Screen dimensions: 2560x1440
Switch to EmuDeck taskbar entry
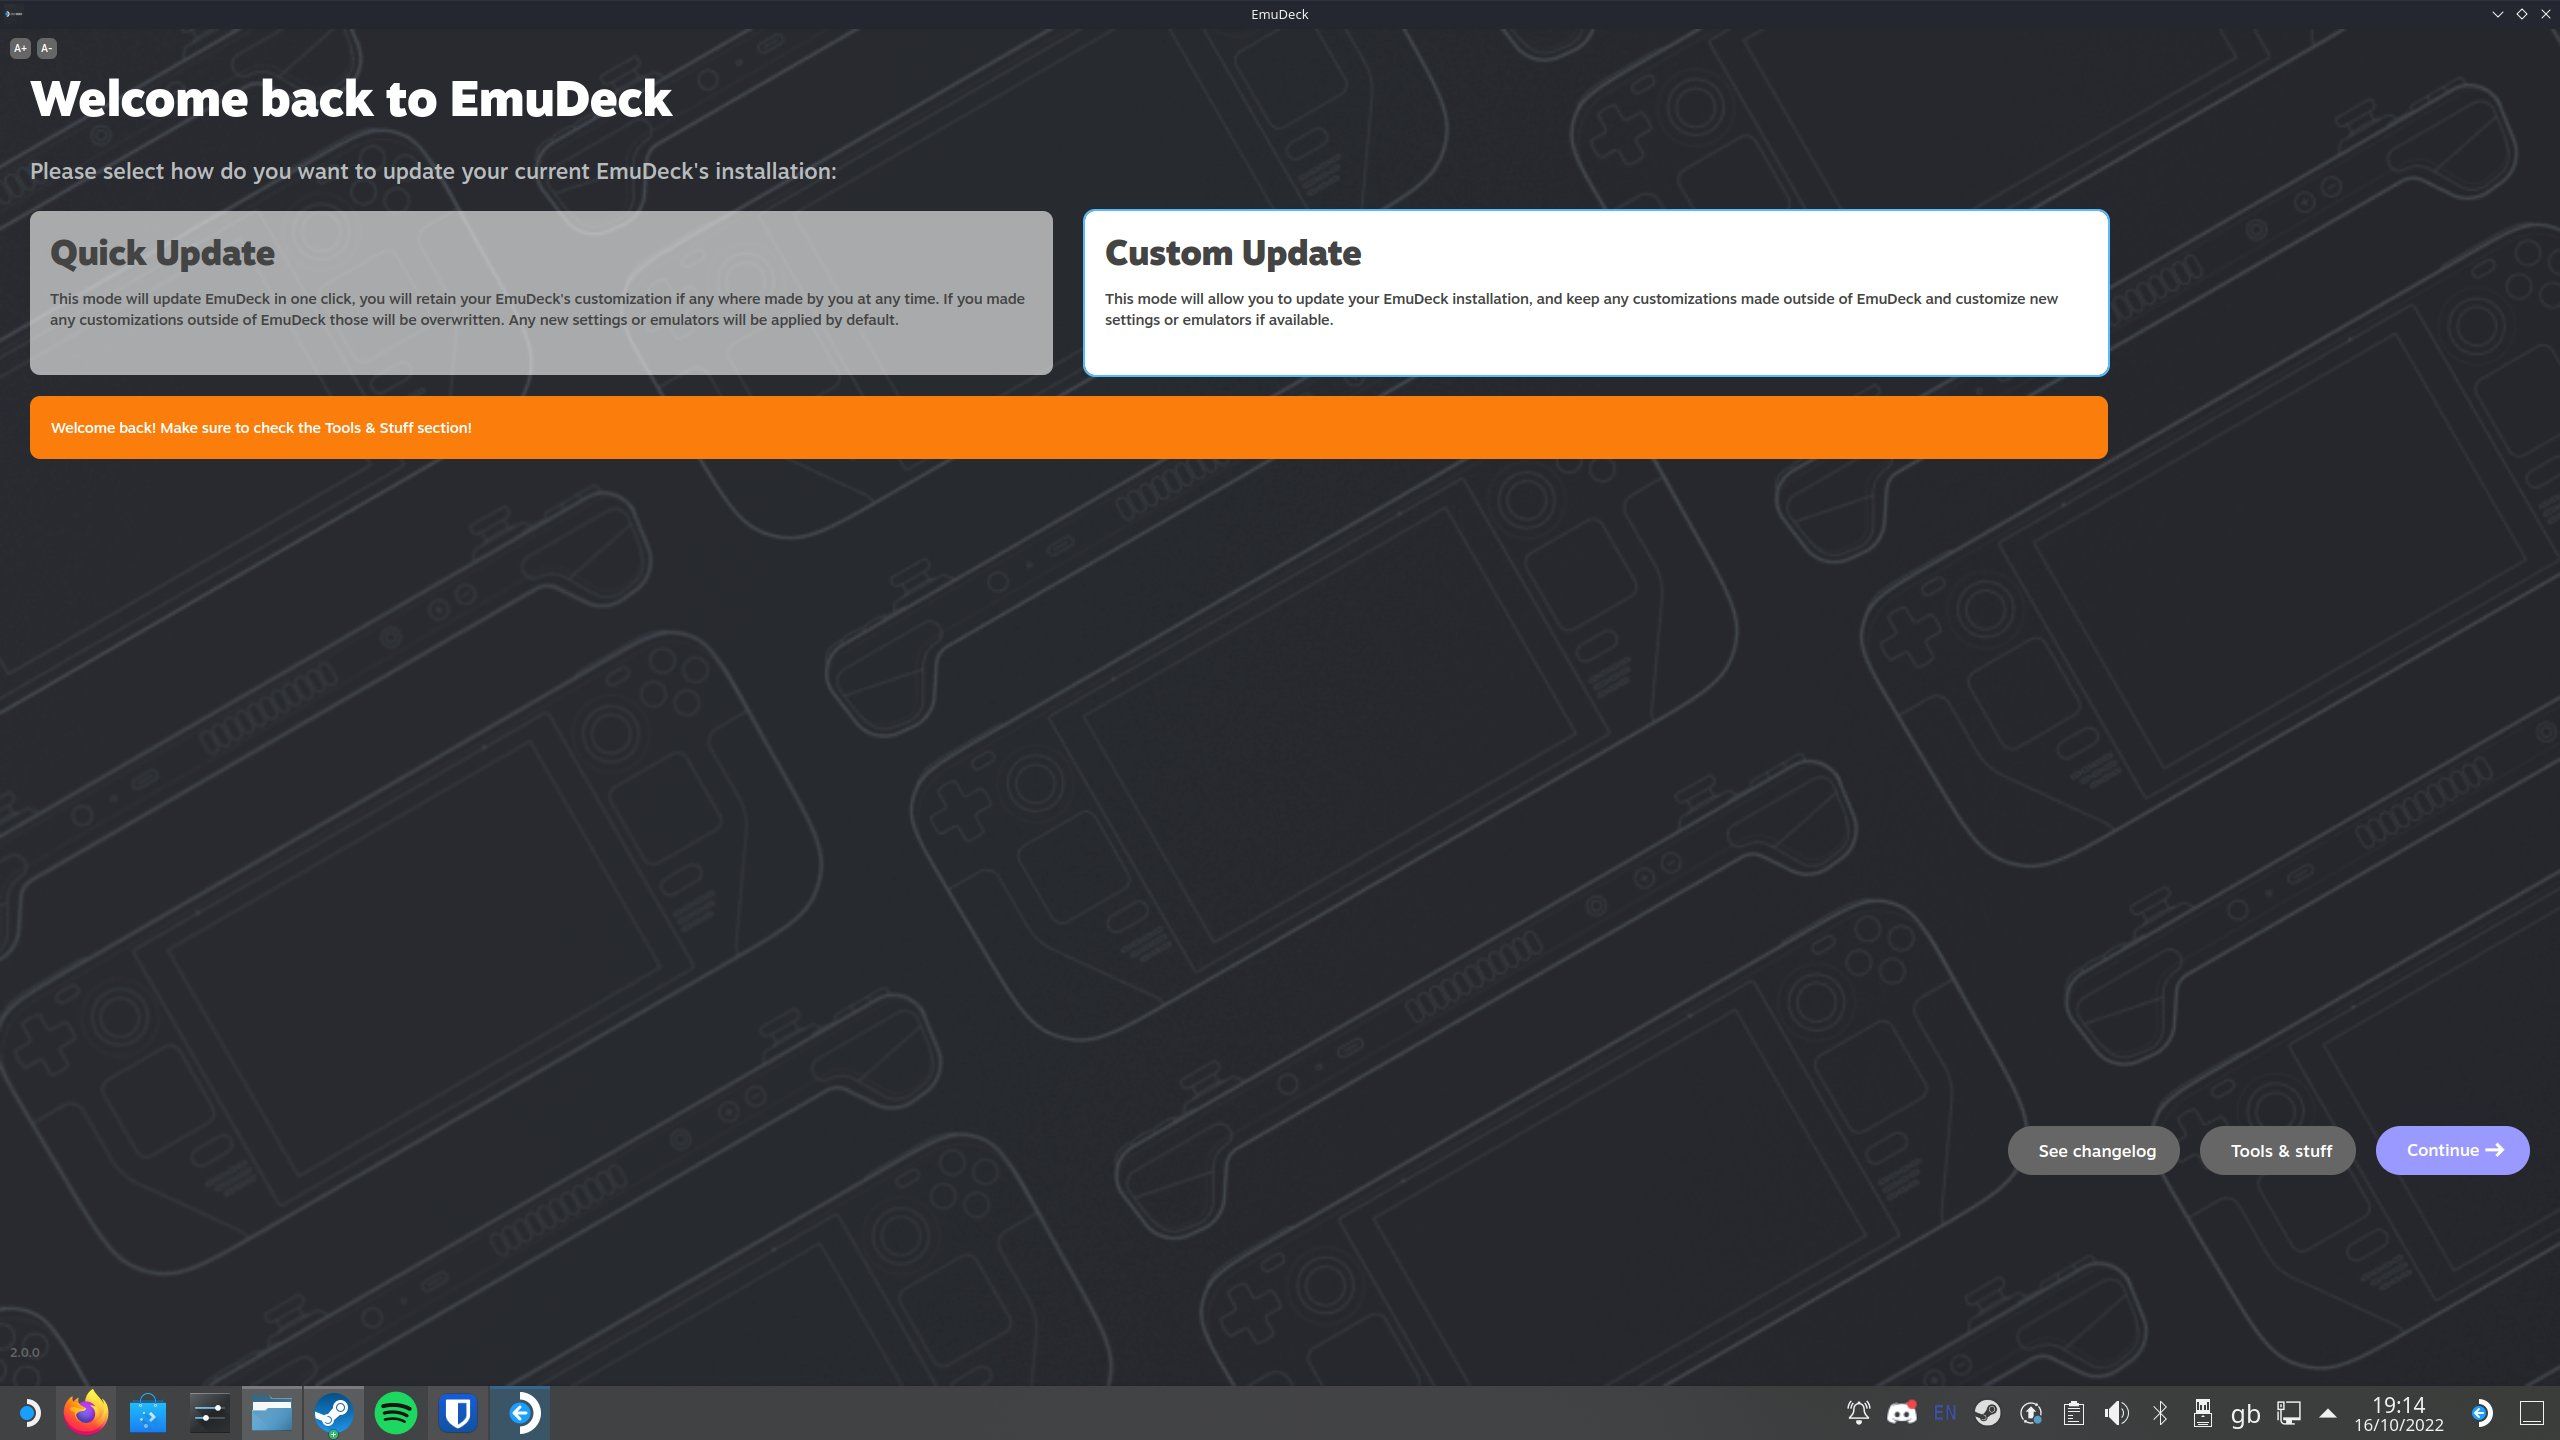pyautogui.click(x=520, y=1413)
